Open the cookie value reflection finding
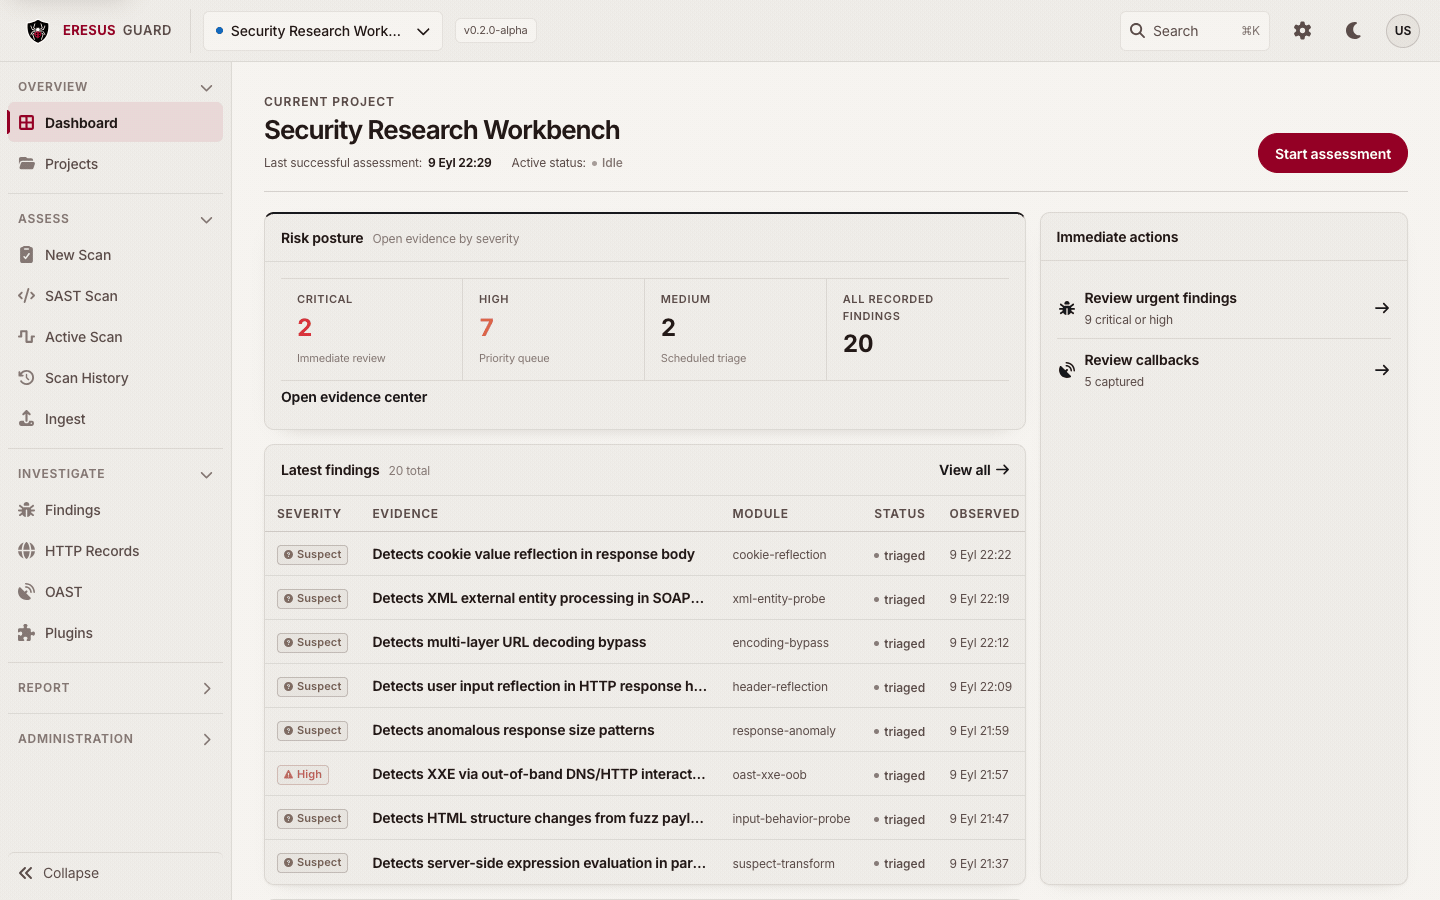 tap(533, 554)
